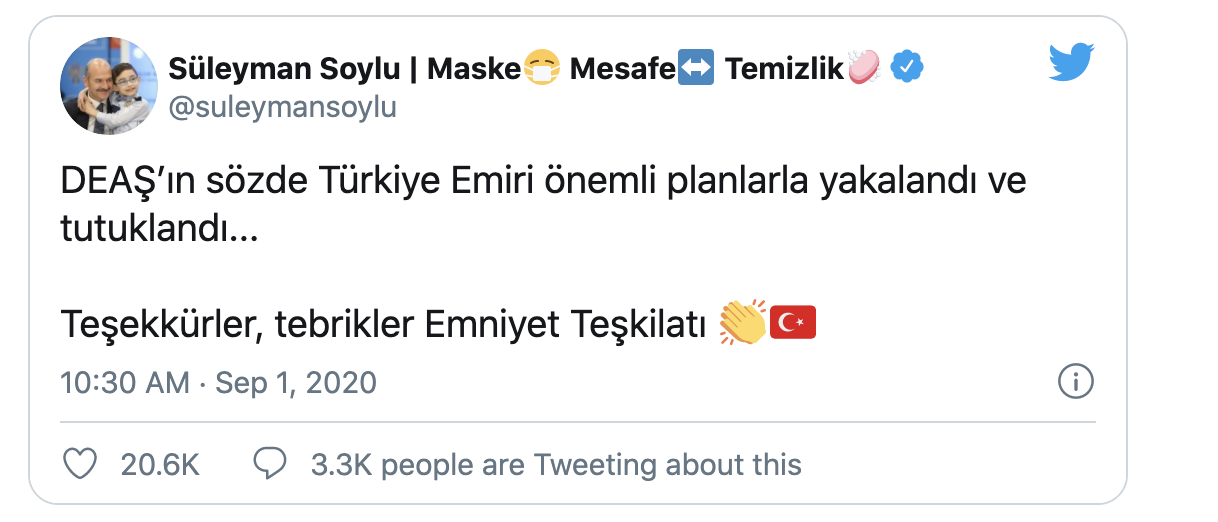
Task: Click the clapping hands emoji
Action: pos(742,324)
